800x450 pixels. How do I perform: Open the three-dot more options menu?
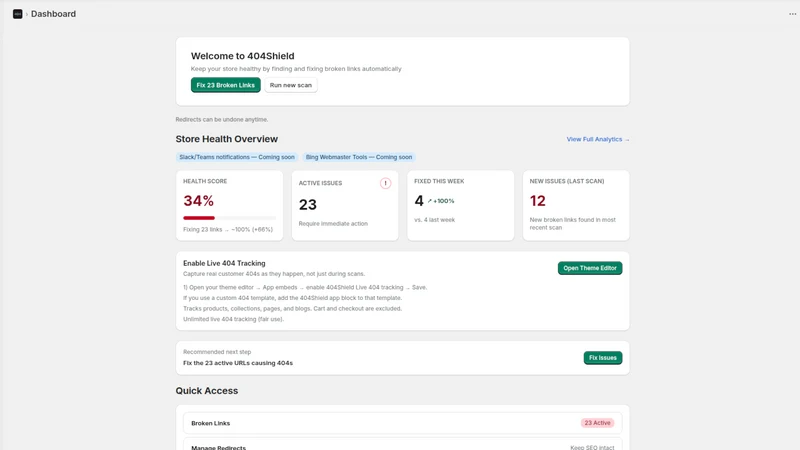point(792,14)
